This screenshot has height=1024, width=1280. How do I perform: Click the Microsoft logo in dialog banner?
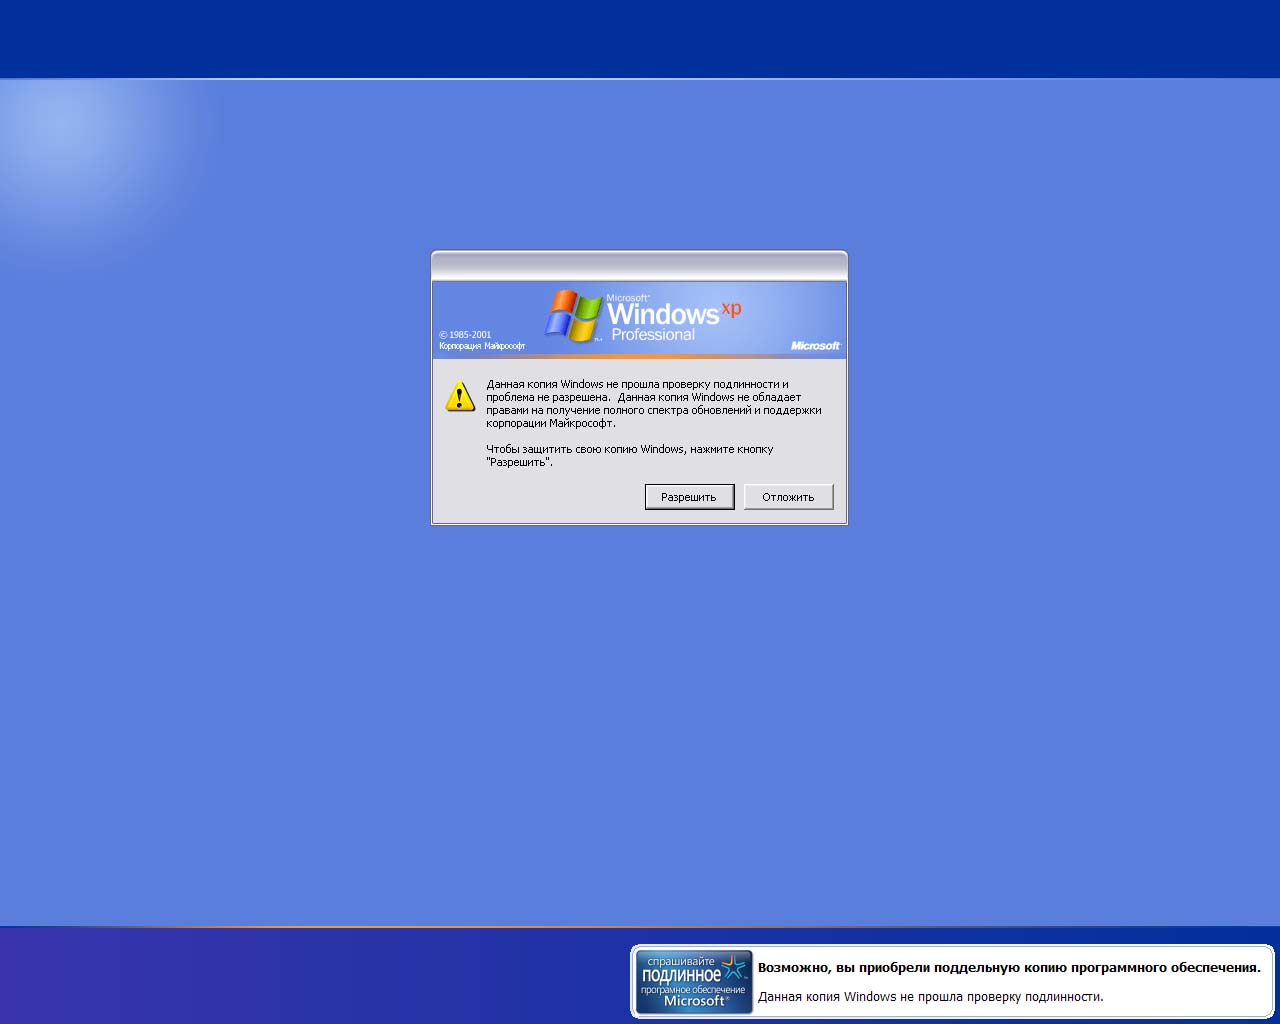815,346
